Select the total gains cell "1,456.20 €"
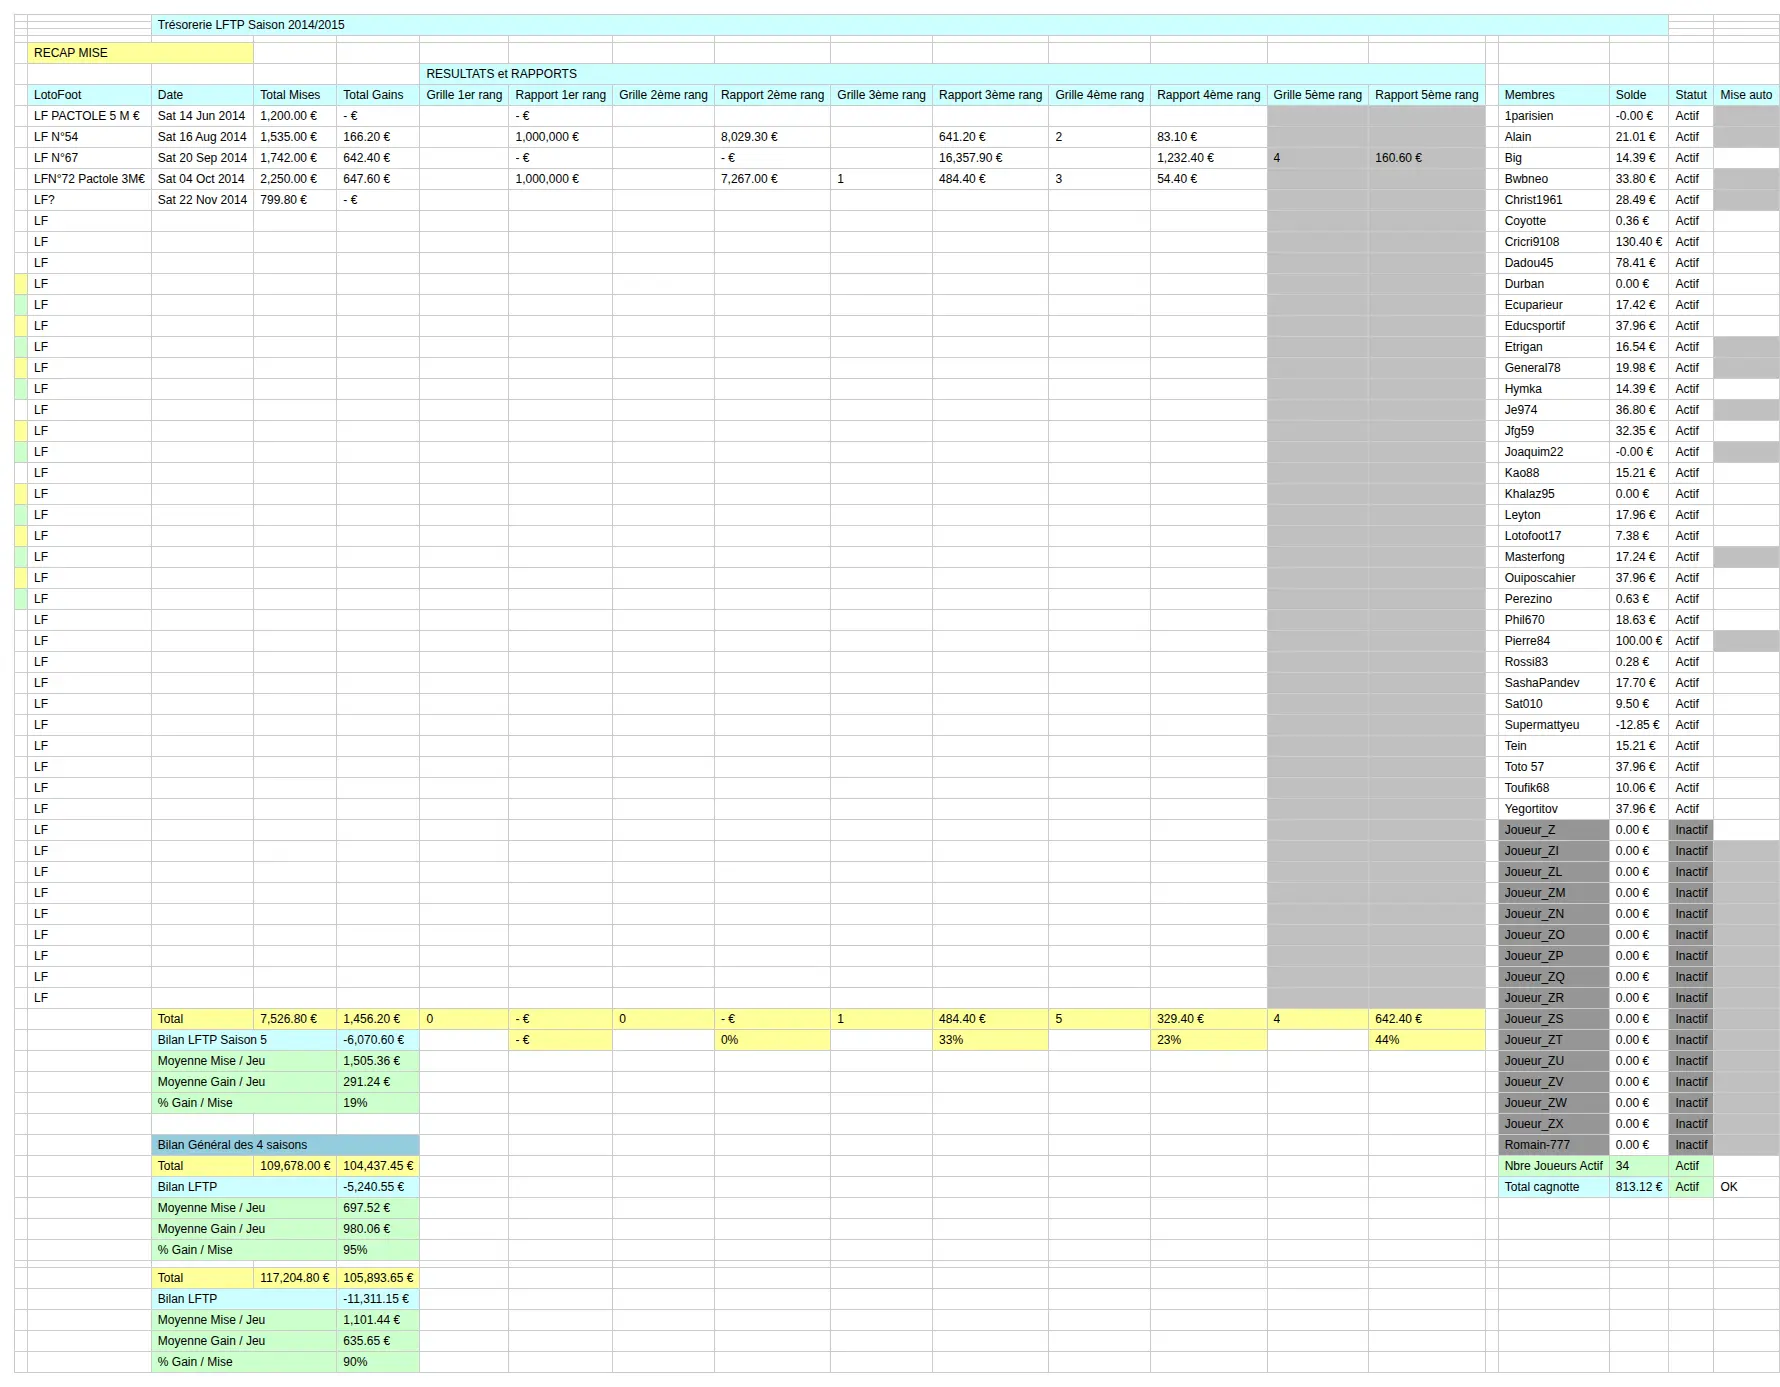The height and width of the screenshot is (1387, 1780). coord(378,1019)
